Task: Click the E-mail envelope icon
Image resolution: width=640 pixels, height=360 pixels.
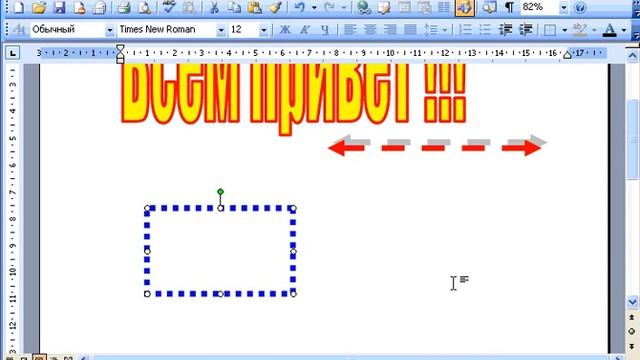Action: [100, 7]
